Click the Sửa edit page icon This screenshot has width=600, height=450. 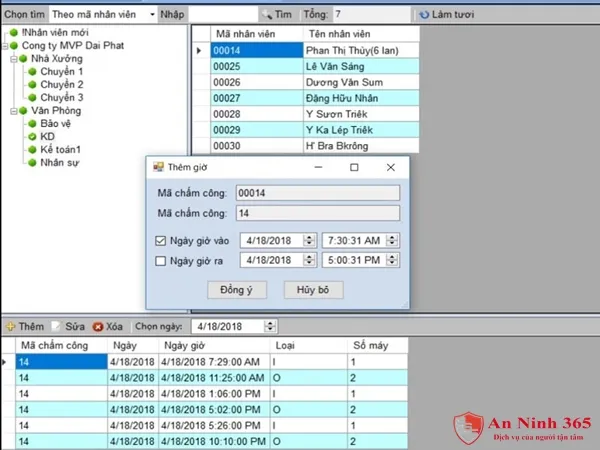click(56, 326)
